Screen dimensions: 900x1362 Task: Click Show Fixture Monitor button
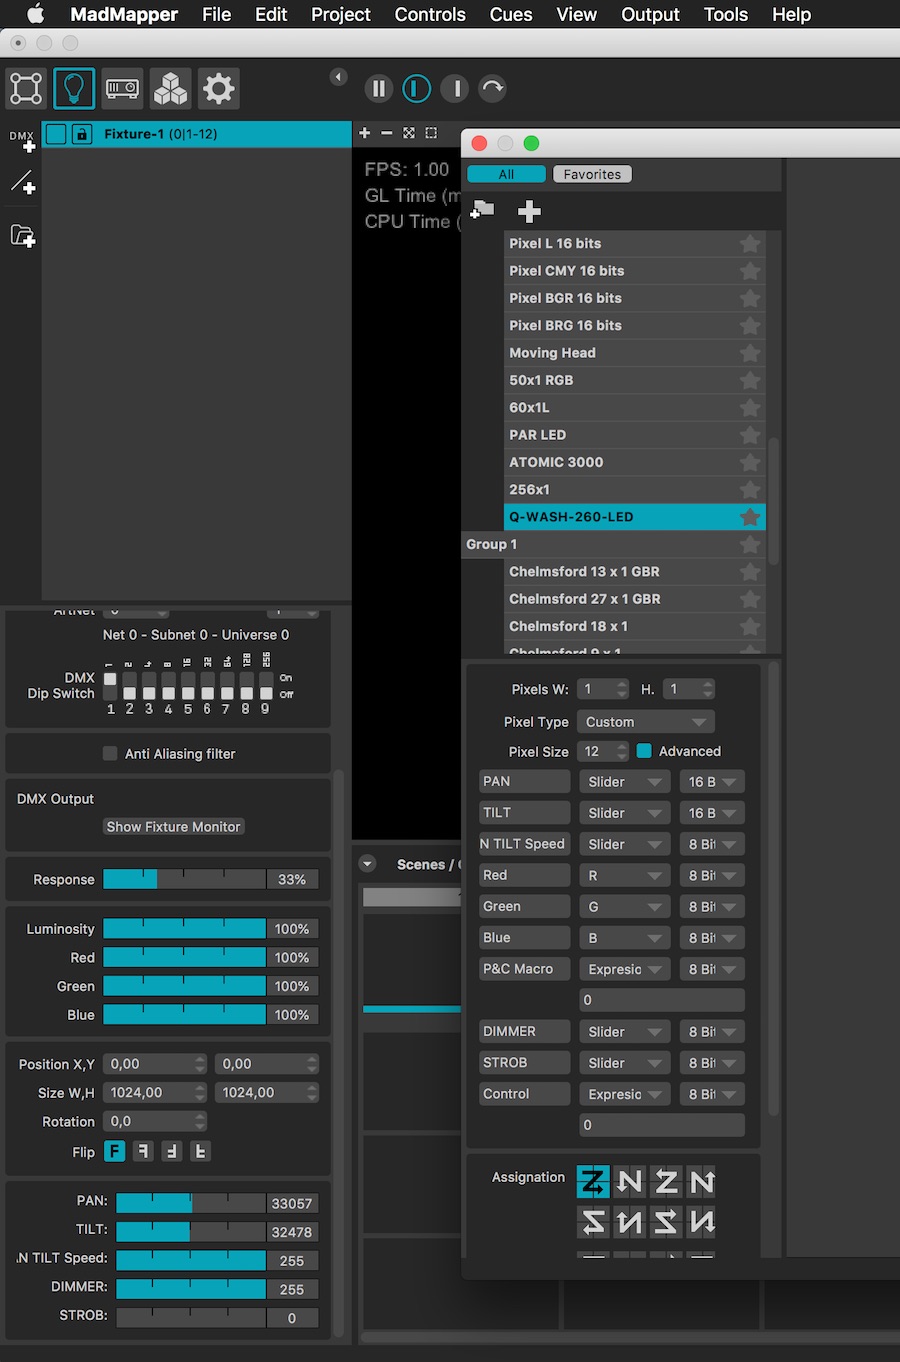174,827
